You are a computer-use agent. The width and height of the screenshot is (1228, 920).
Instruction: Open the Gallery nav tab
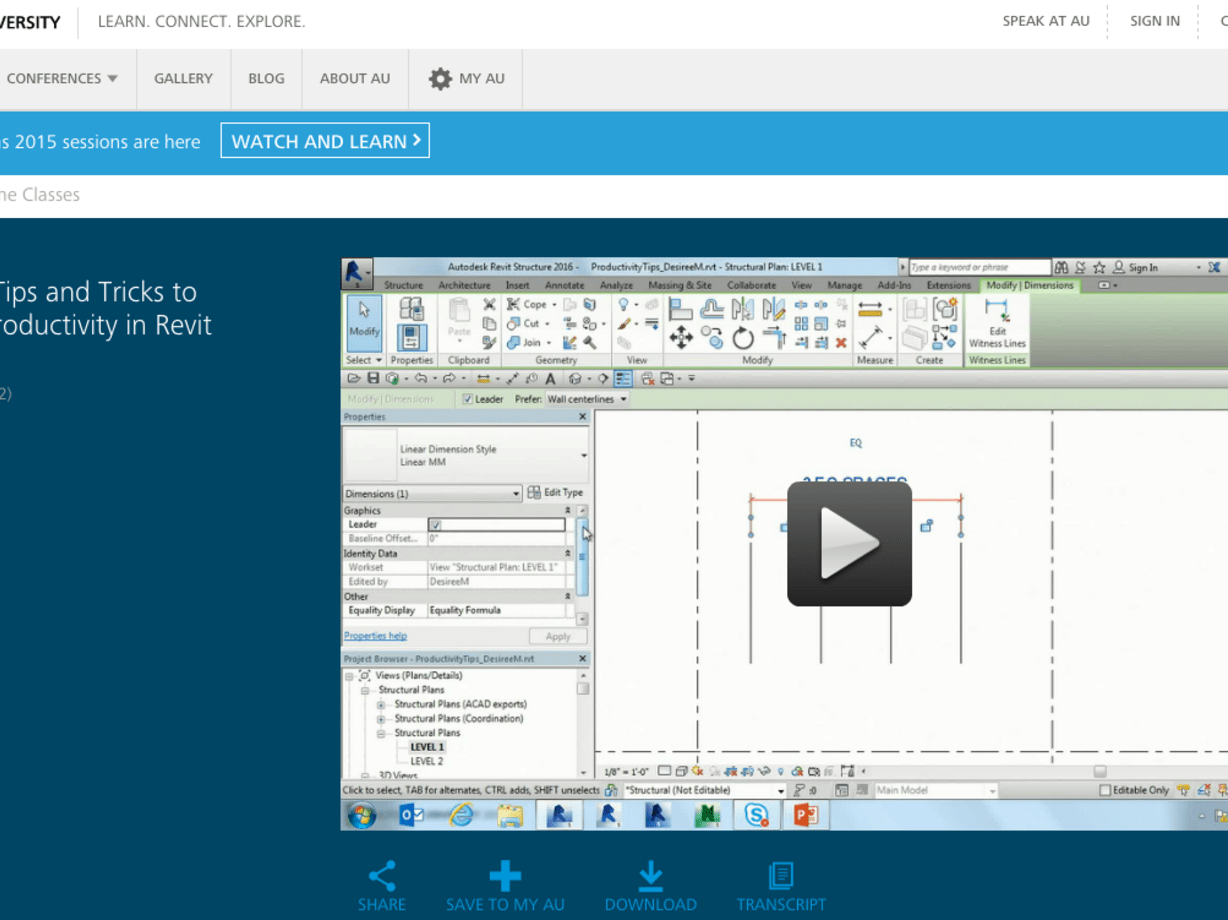tap(183, 79)
